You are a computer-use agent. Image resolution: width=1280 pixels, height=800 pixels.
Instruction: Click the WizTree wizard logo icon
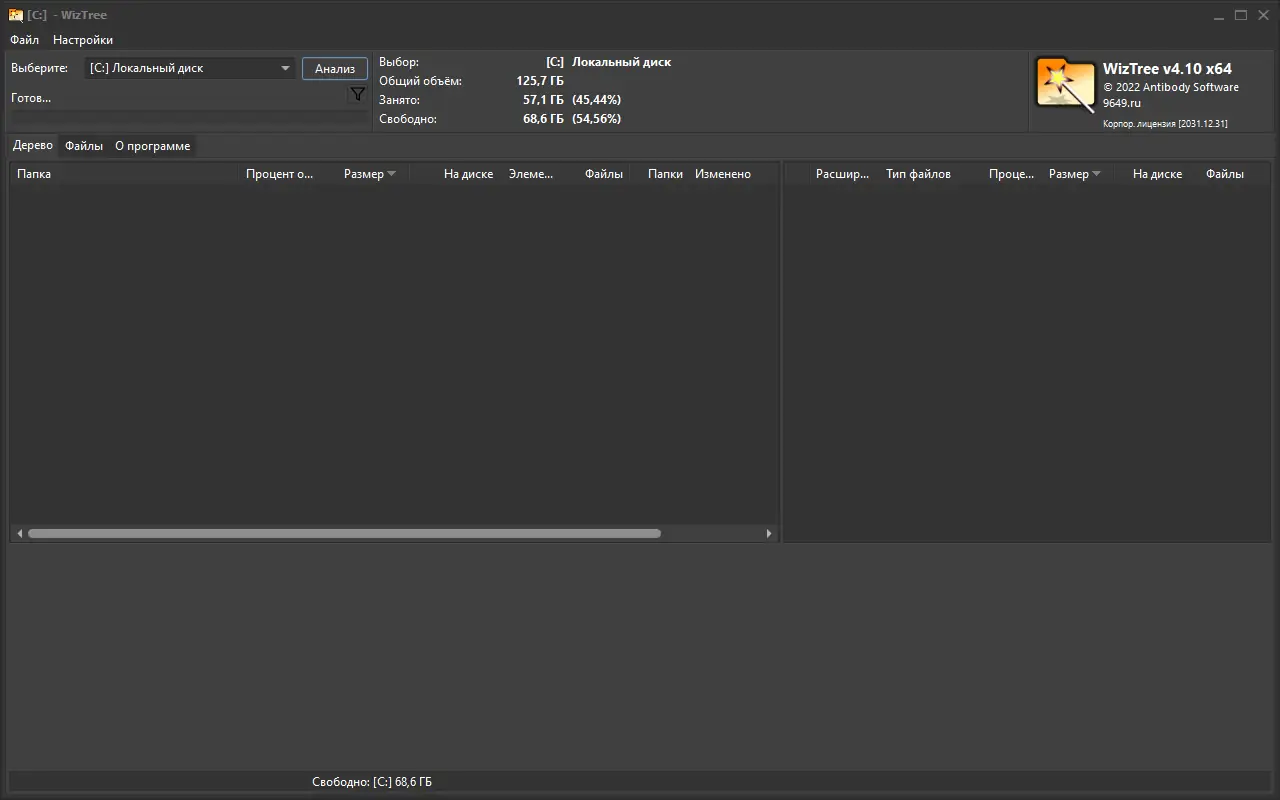tap(1065, 84)
